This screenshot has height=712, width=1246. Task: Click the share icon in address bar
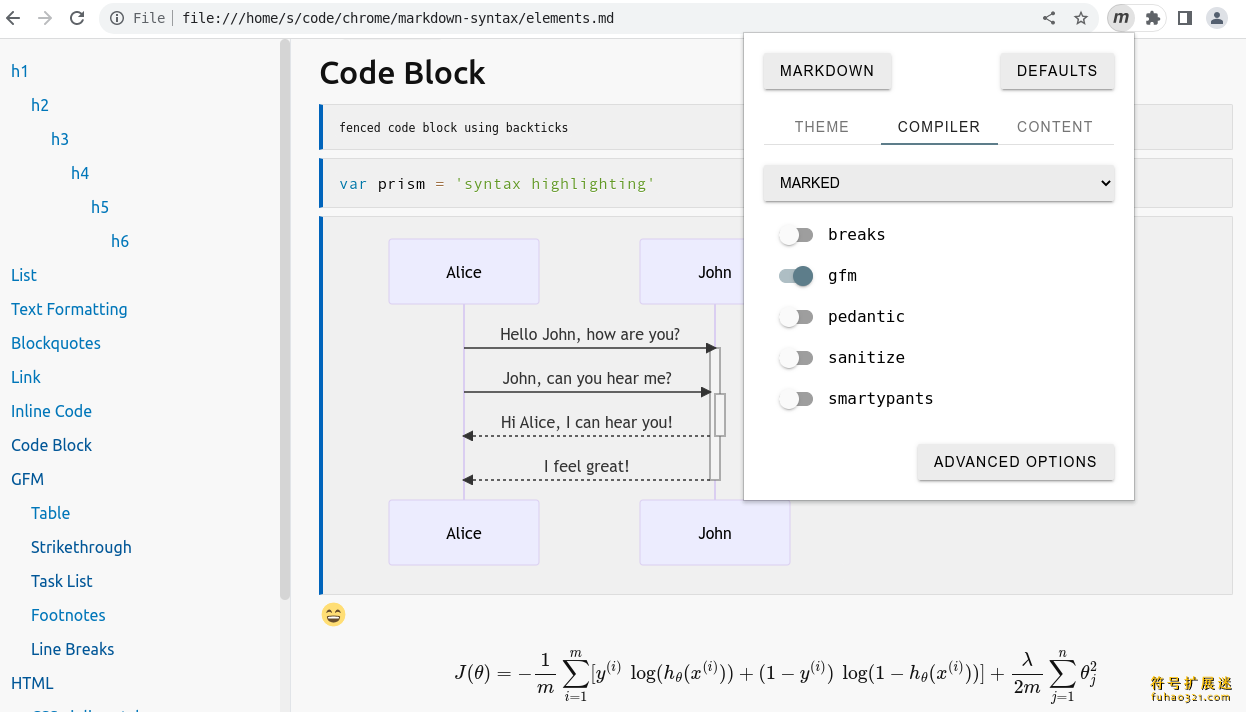coord(1049,18)
